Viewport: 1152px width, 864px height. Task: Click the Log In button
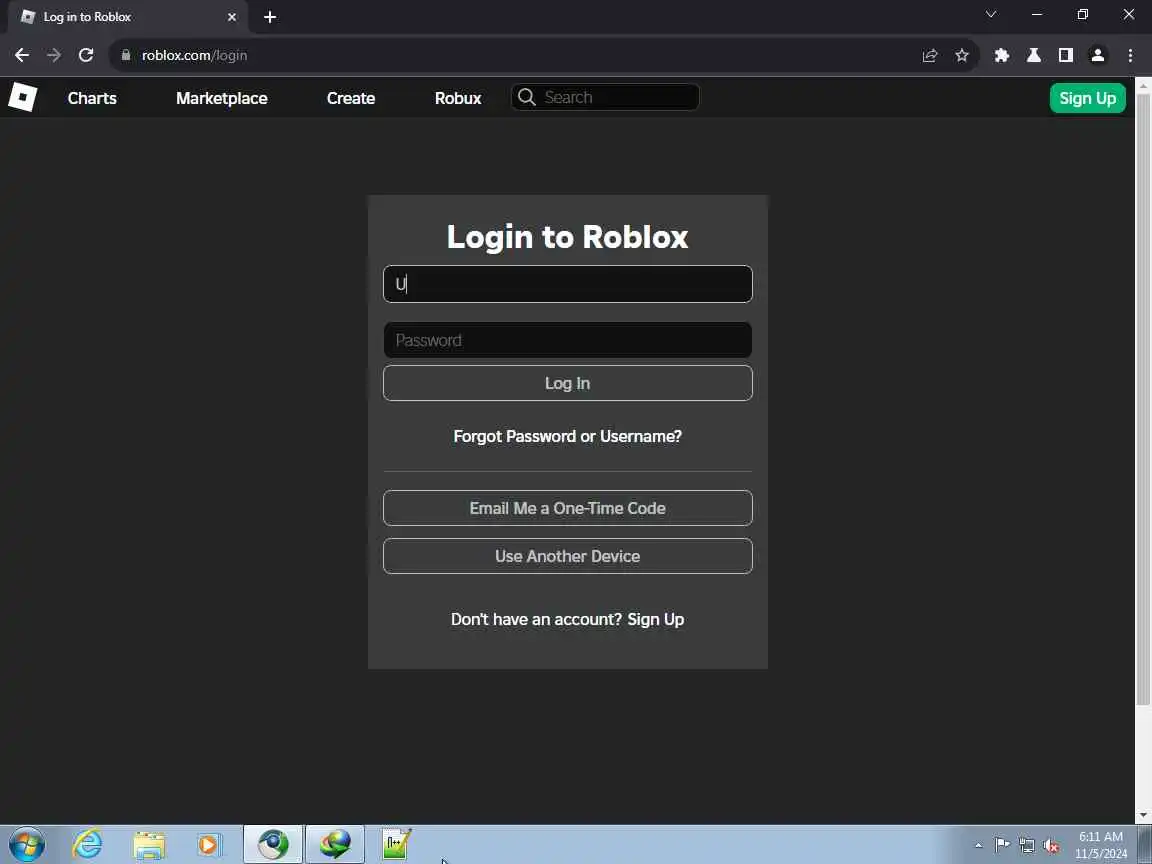(568, 383)
